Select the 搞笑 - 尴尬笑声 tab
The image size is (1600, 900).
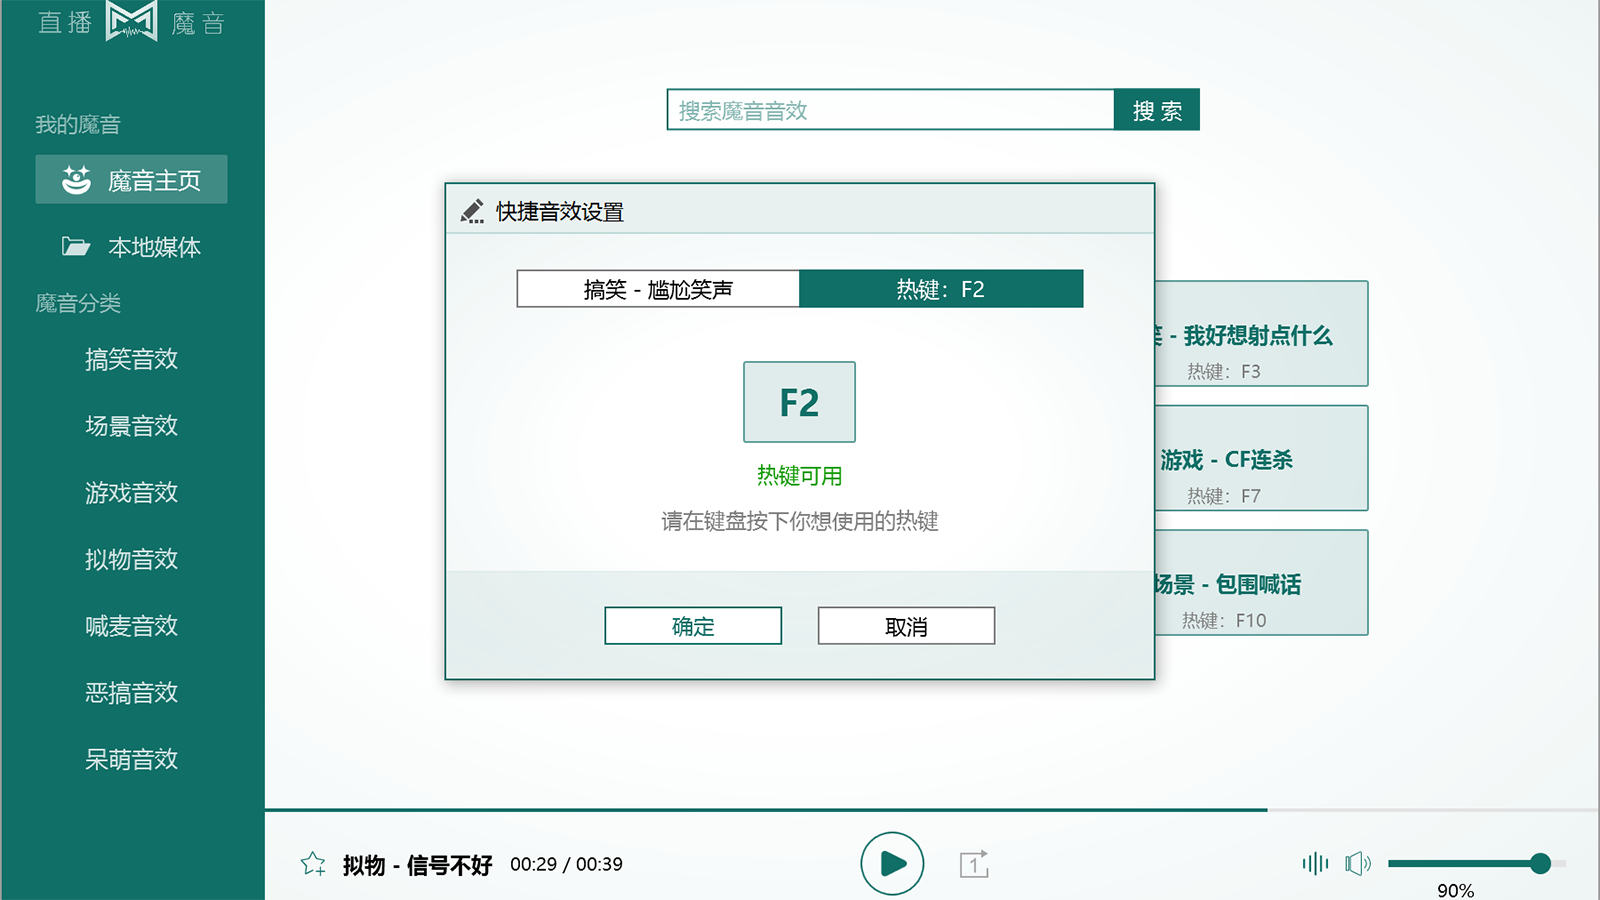pyautogui.click(x=657, y=289)
